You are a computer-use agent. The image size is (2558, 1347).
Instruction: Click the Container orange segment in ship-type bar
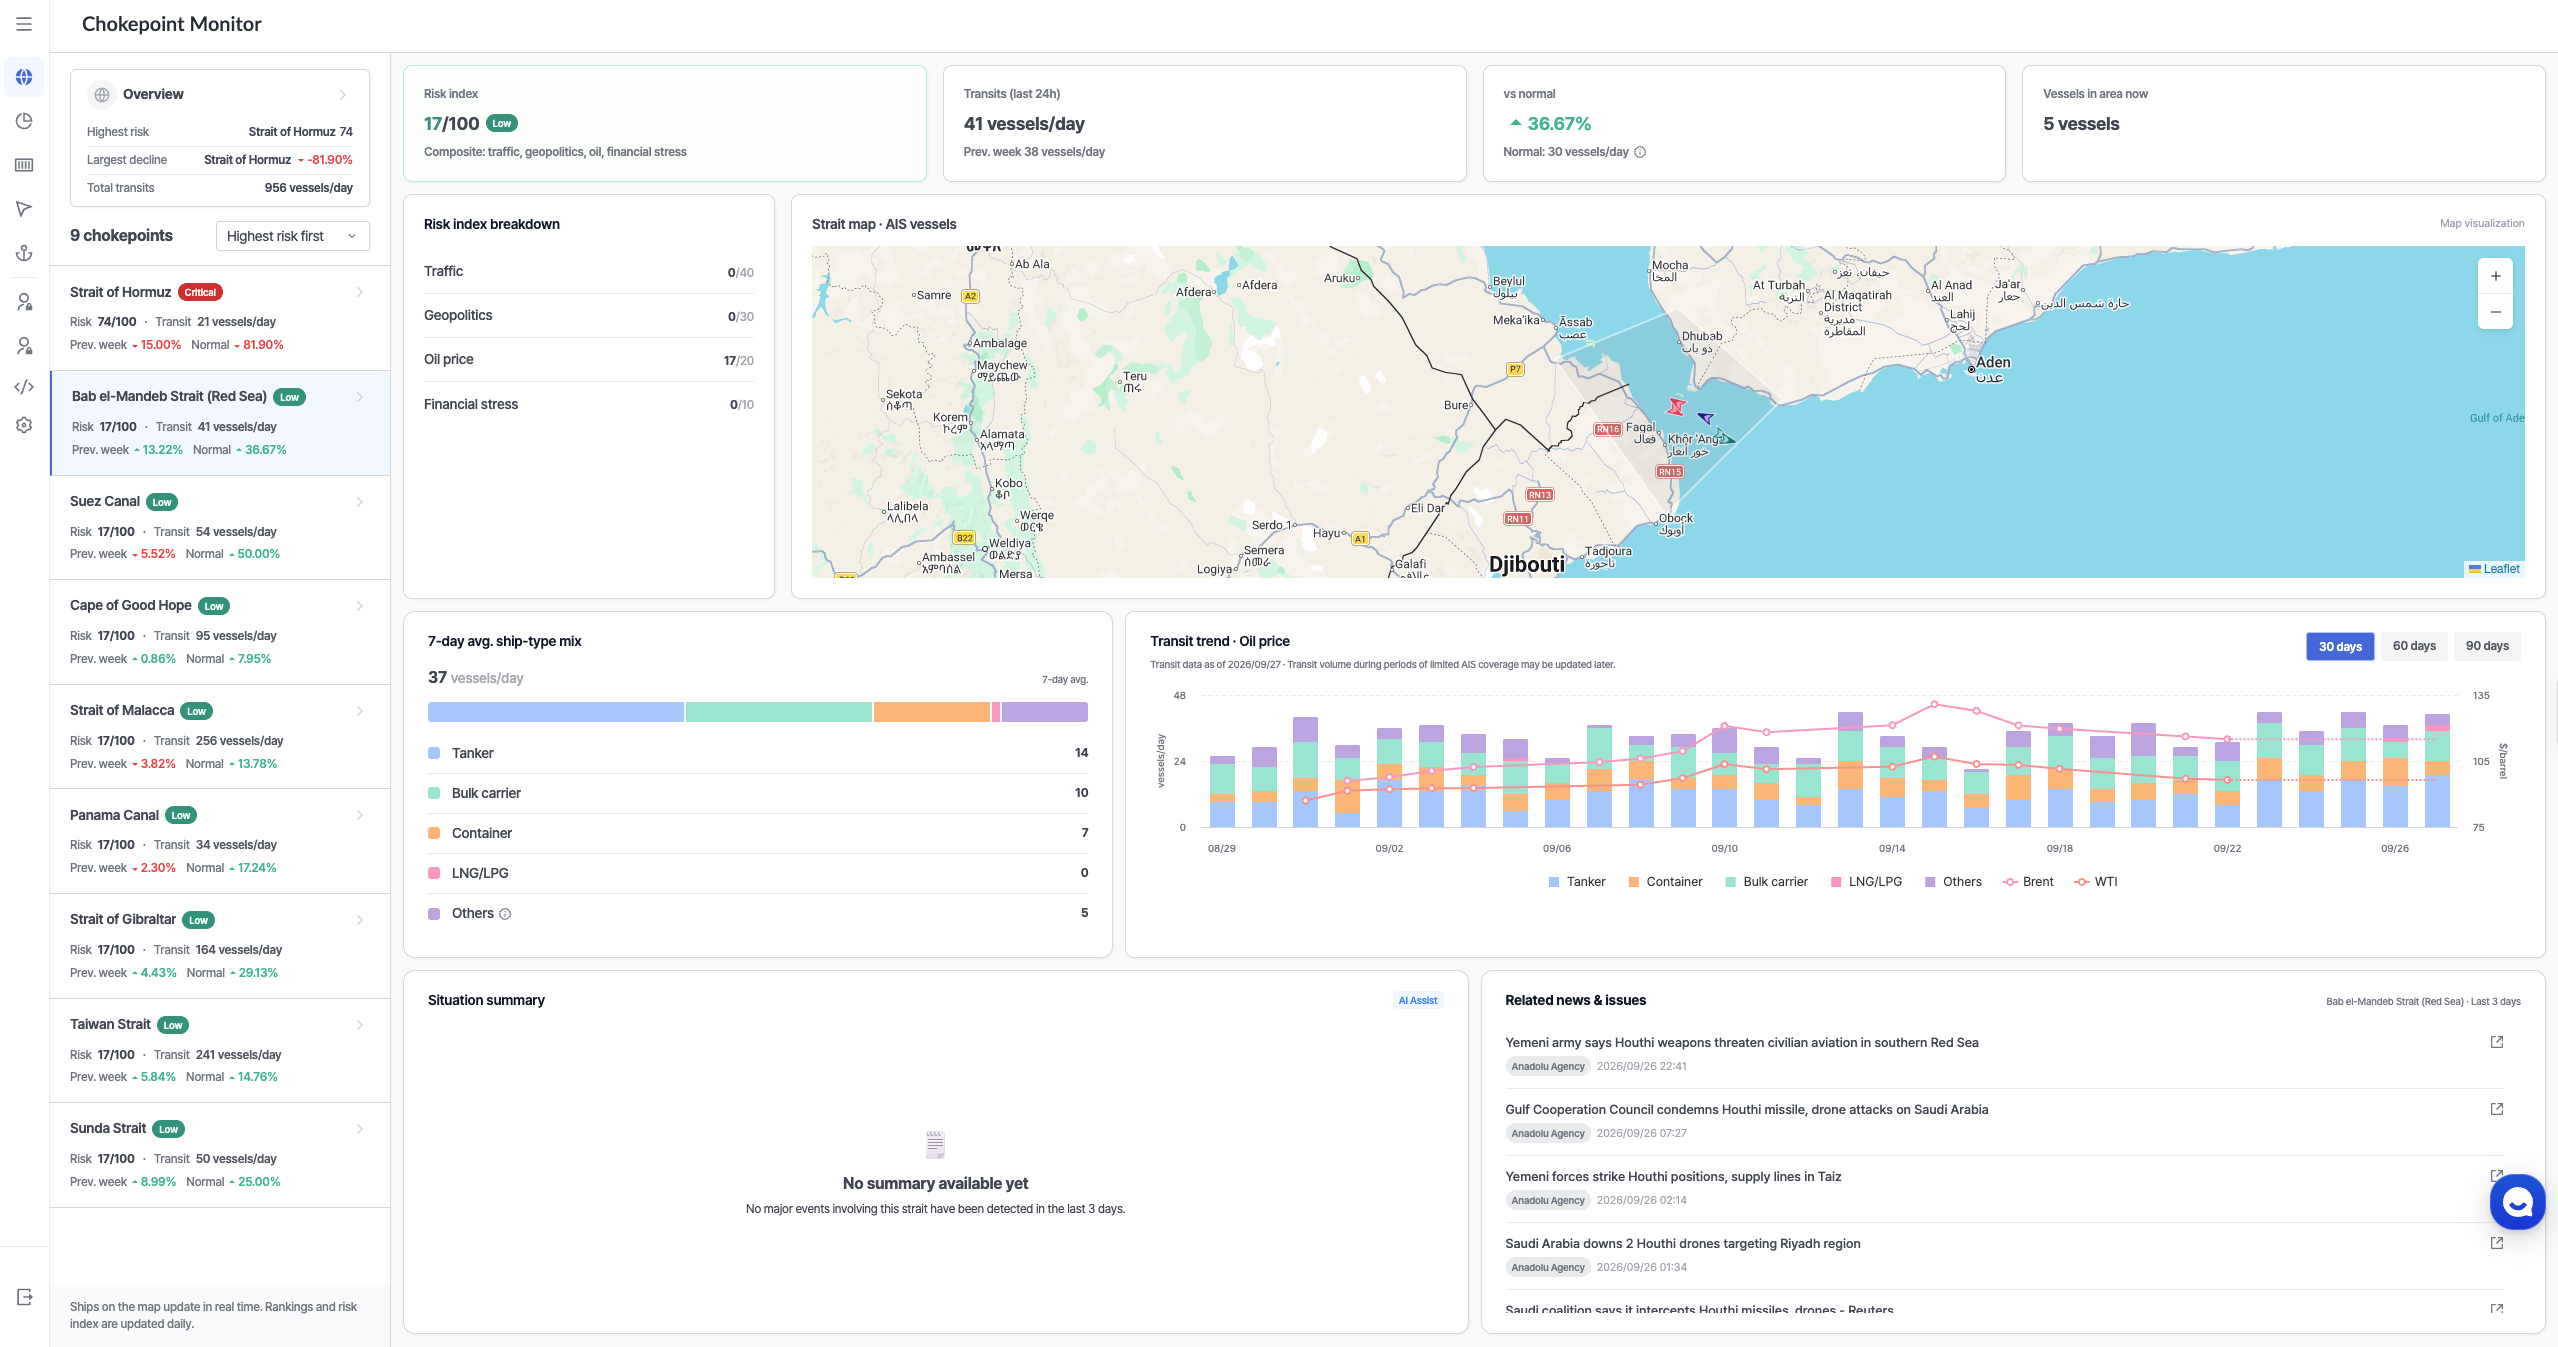931,712
